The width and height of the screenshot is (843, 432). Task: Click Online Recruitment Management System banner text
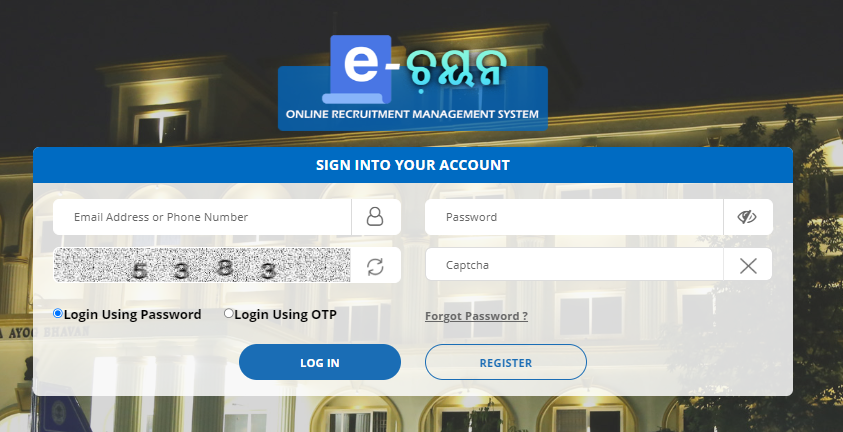pos(412,114)
